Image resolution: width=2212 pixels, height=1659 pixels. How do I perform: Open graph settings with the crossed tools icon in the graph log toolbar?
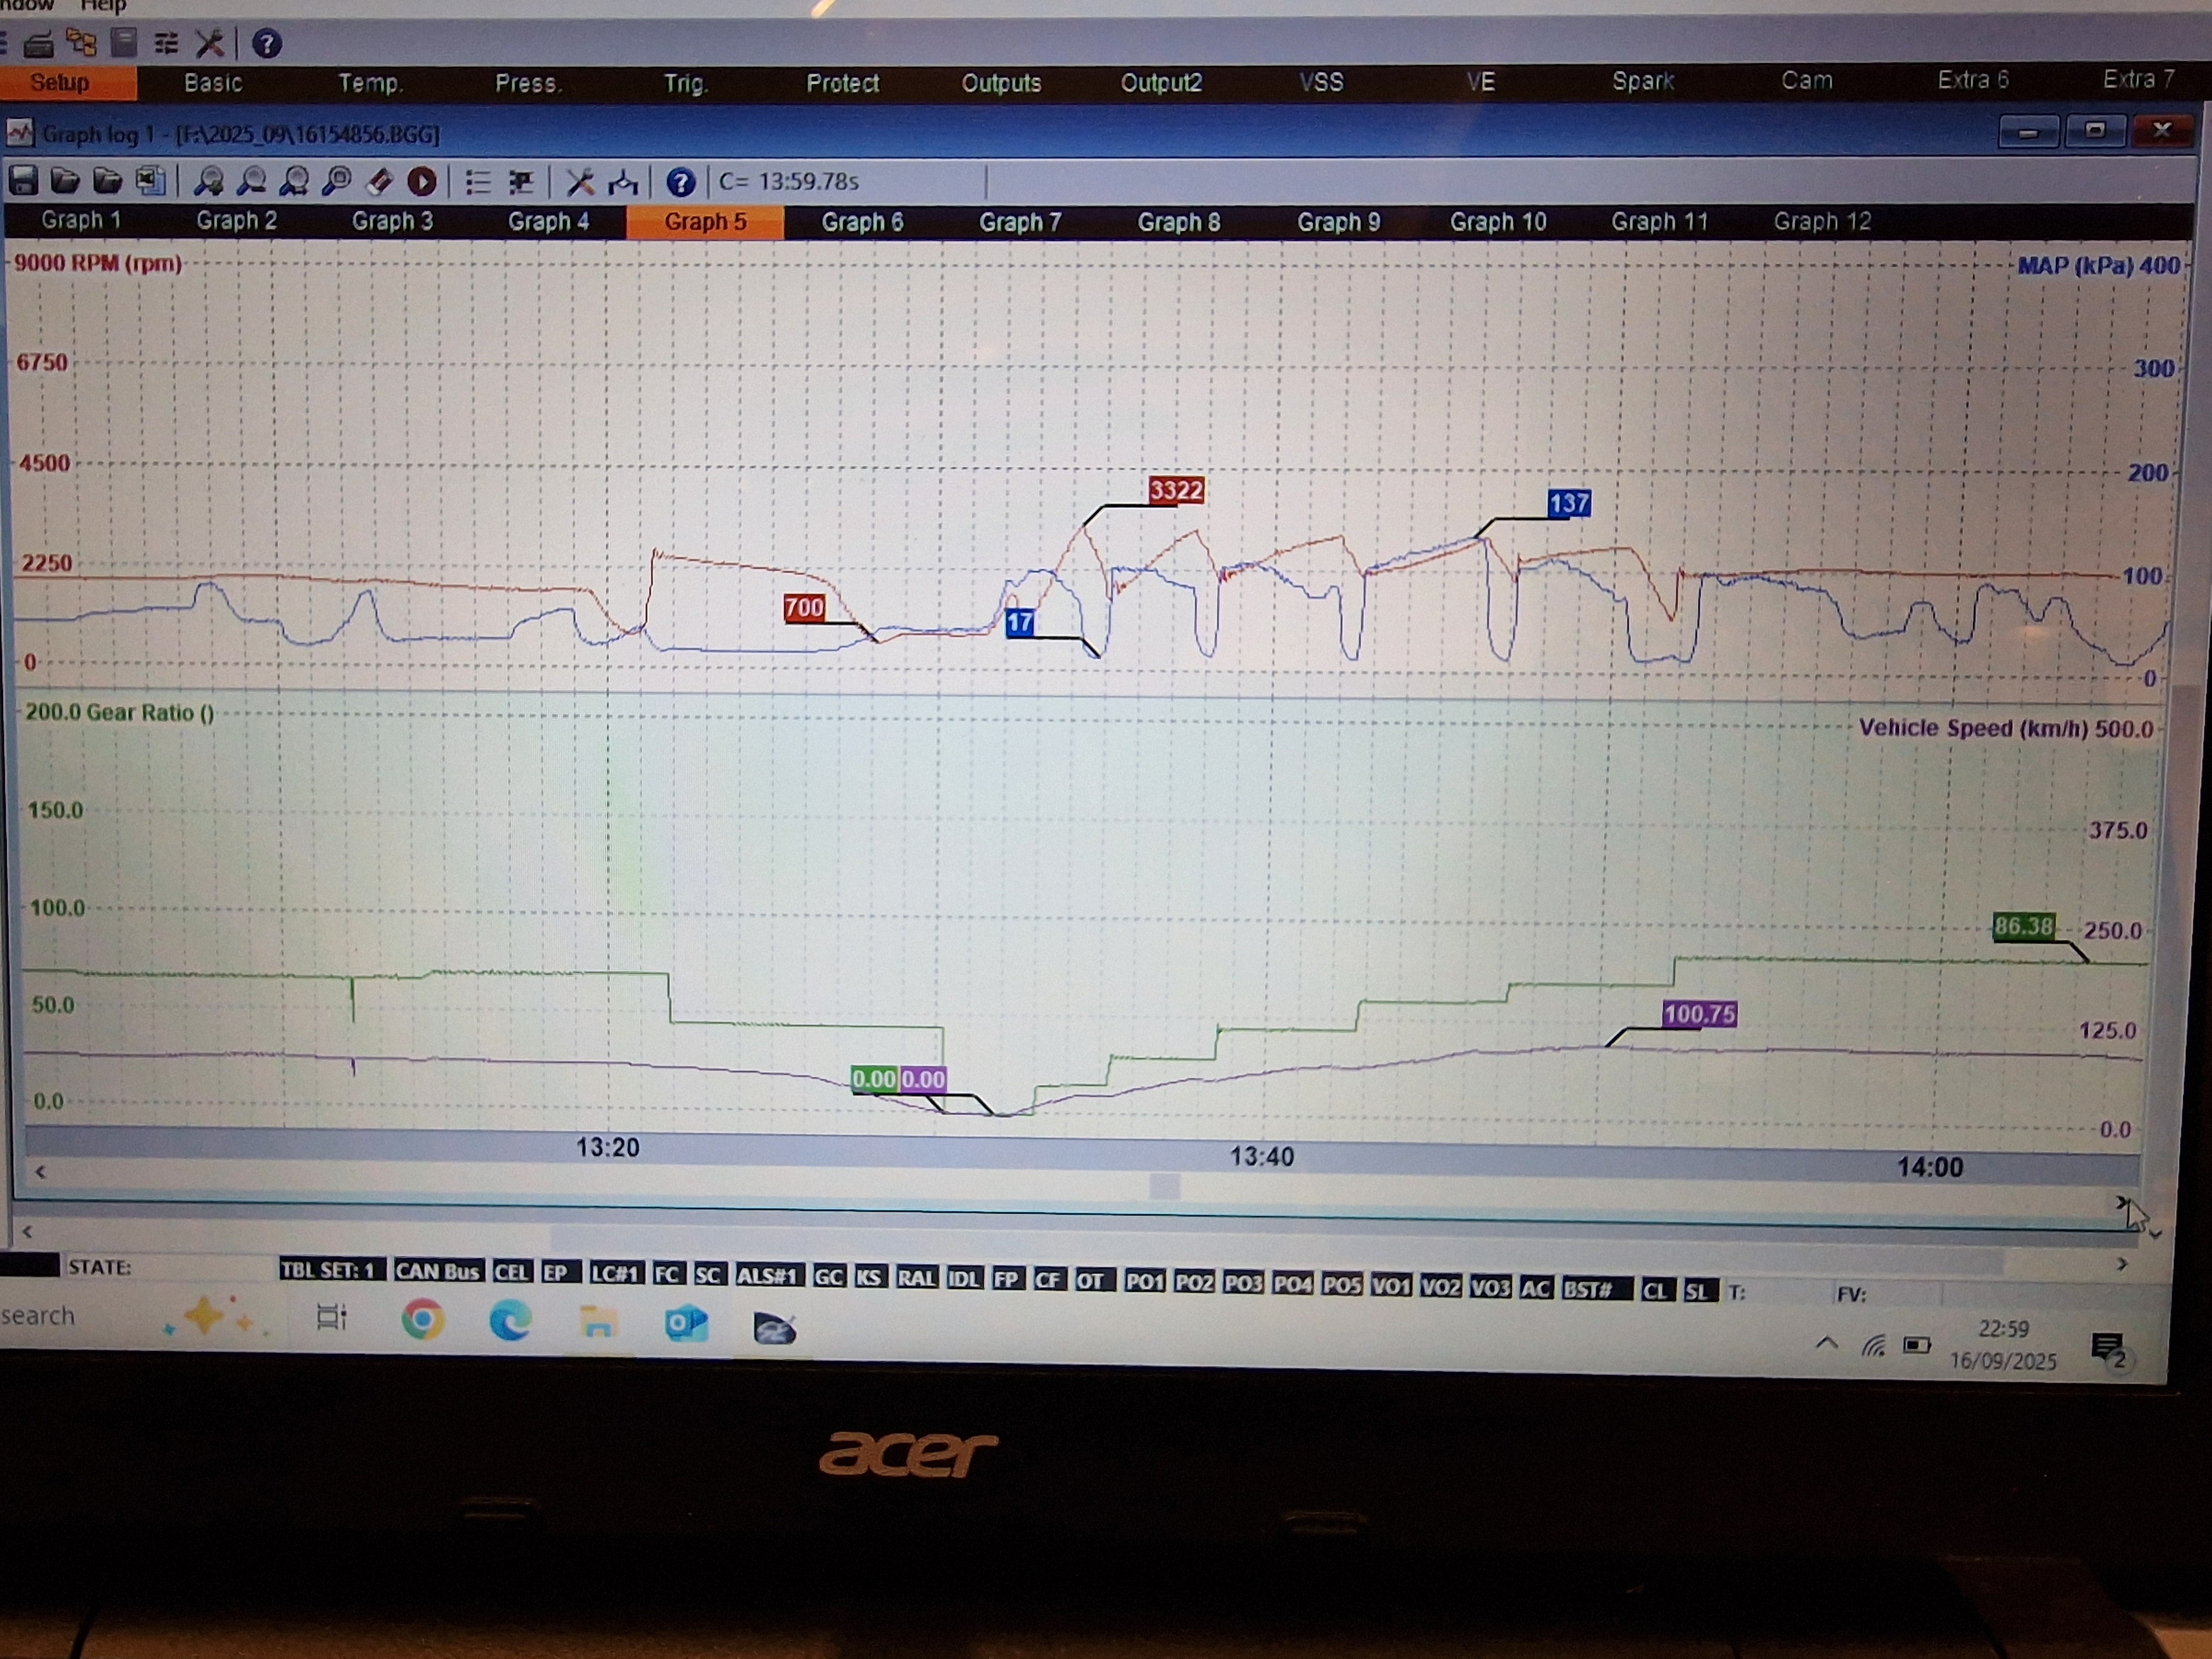click(x=580, y=182)
